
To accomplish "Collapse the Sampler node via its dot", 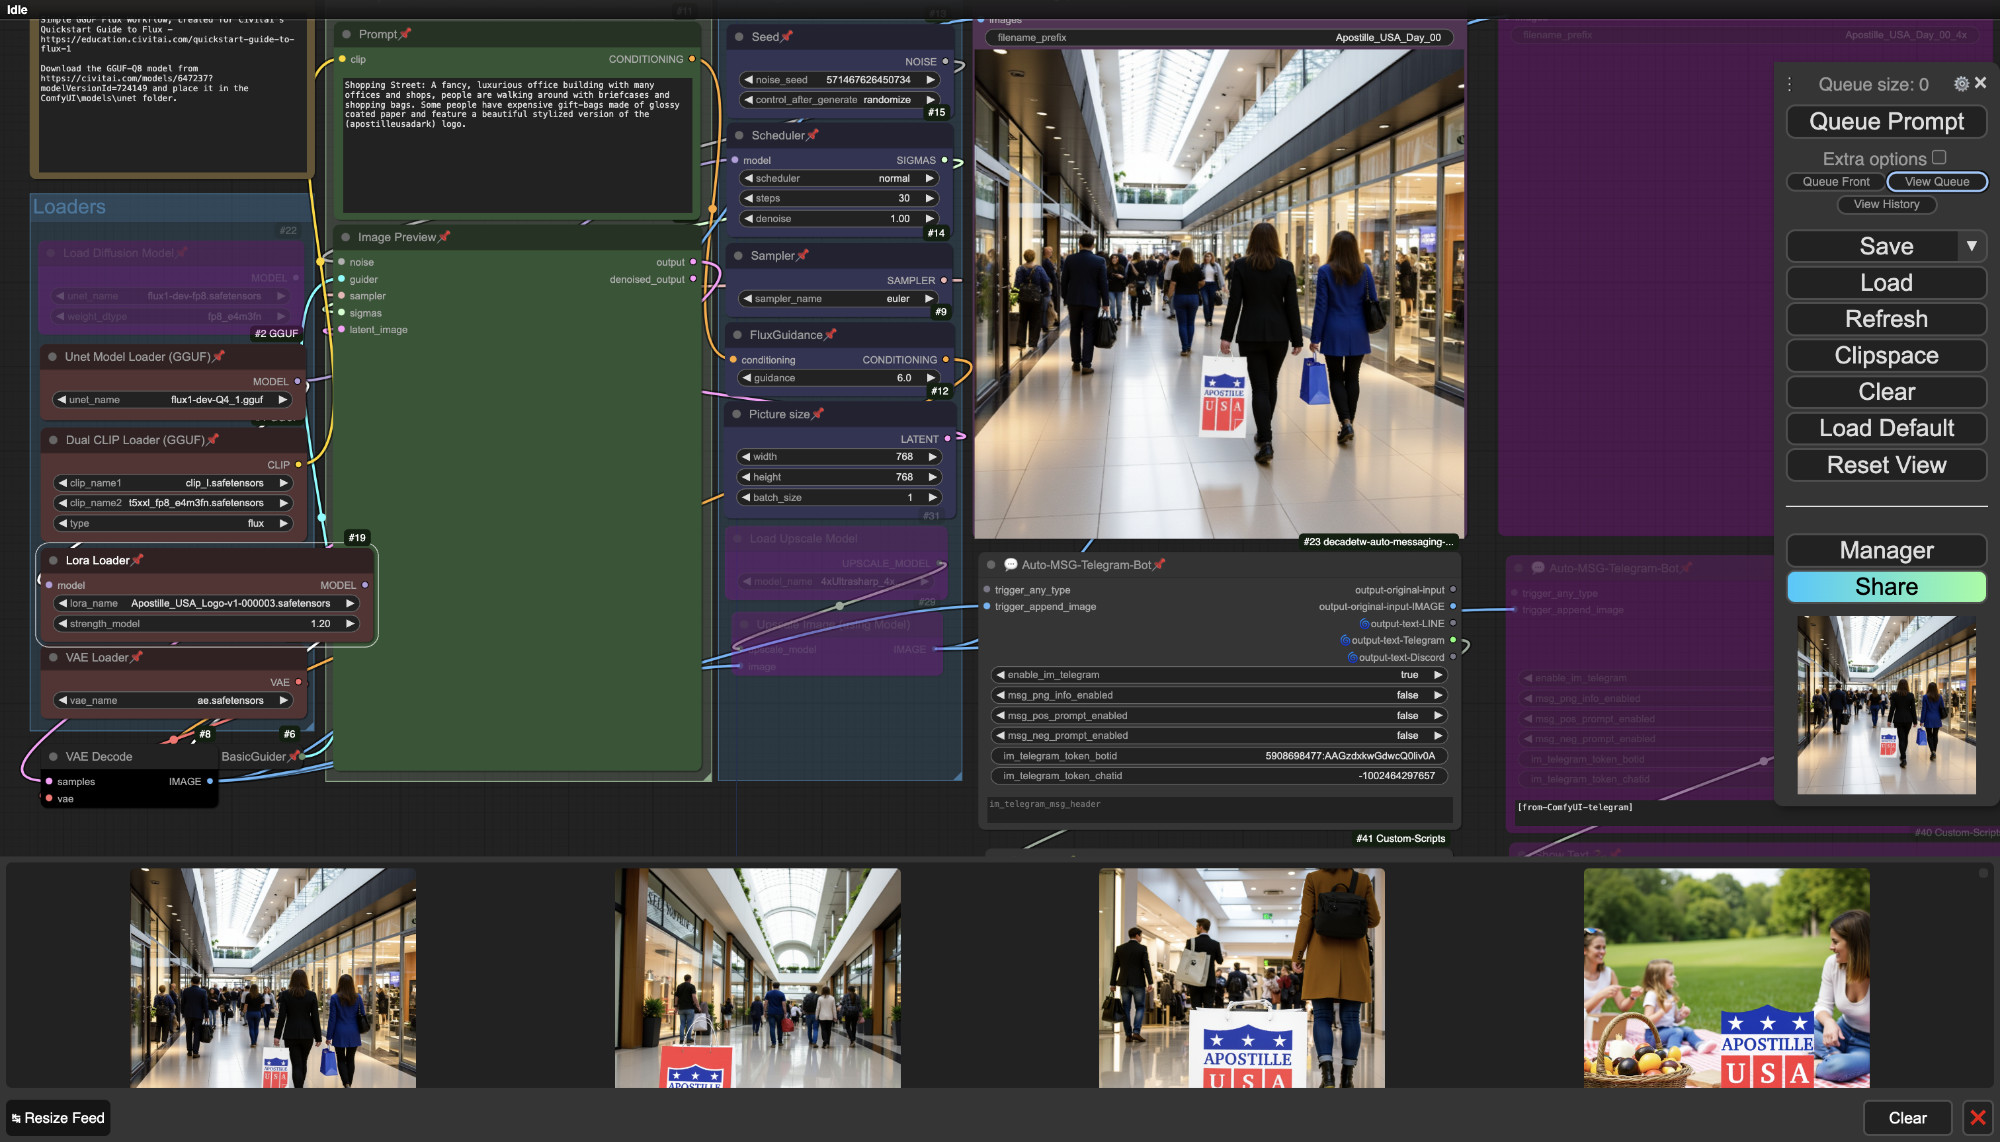I will pos(739,256).
